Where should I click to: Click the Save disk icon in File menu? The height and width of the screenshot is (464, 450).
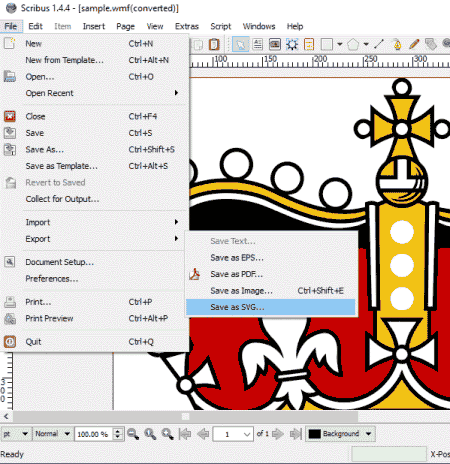pos(10,133)
